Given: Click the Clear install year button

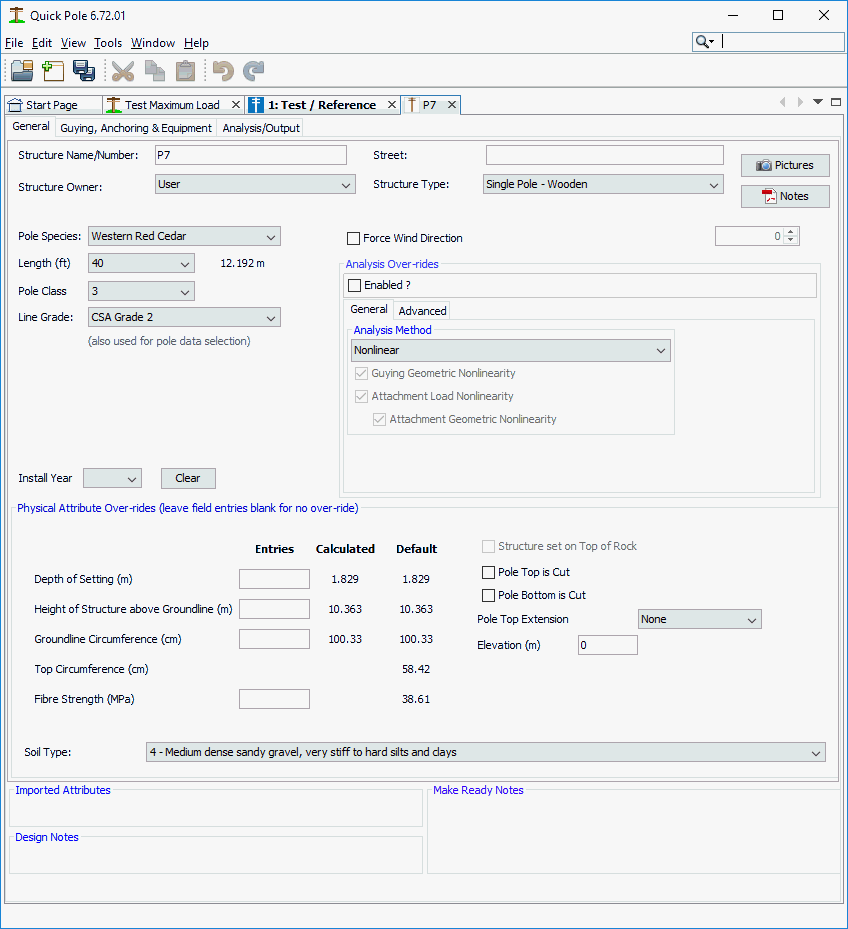Looking at the screenshot, I should (188, 478).
